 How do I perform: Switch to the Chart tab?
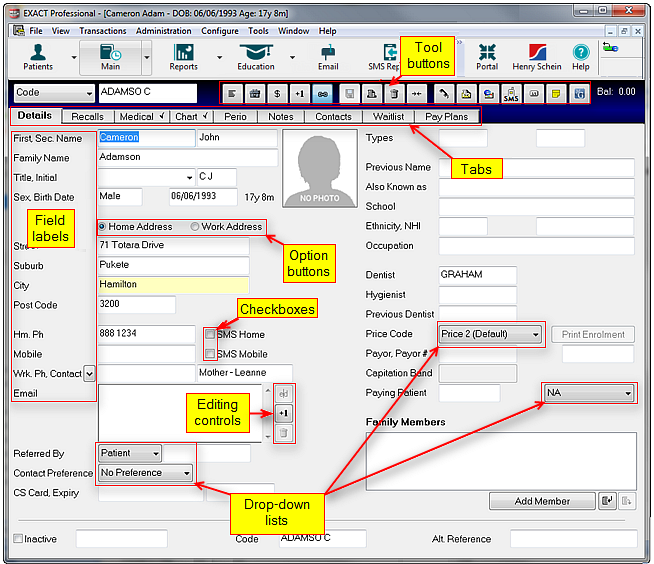click(191, 117)
